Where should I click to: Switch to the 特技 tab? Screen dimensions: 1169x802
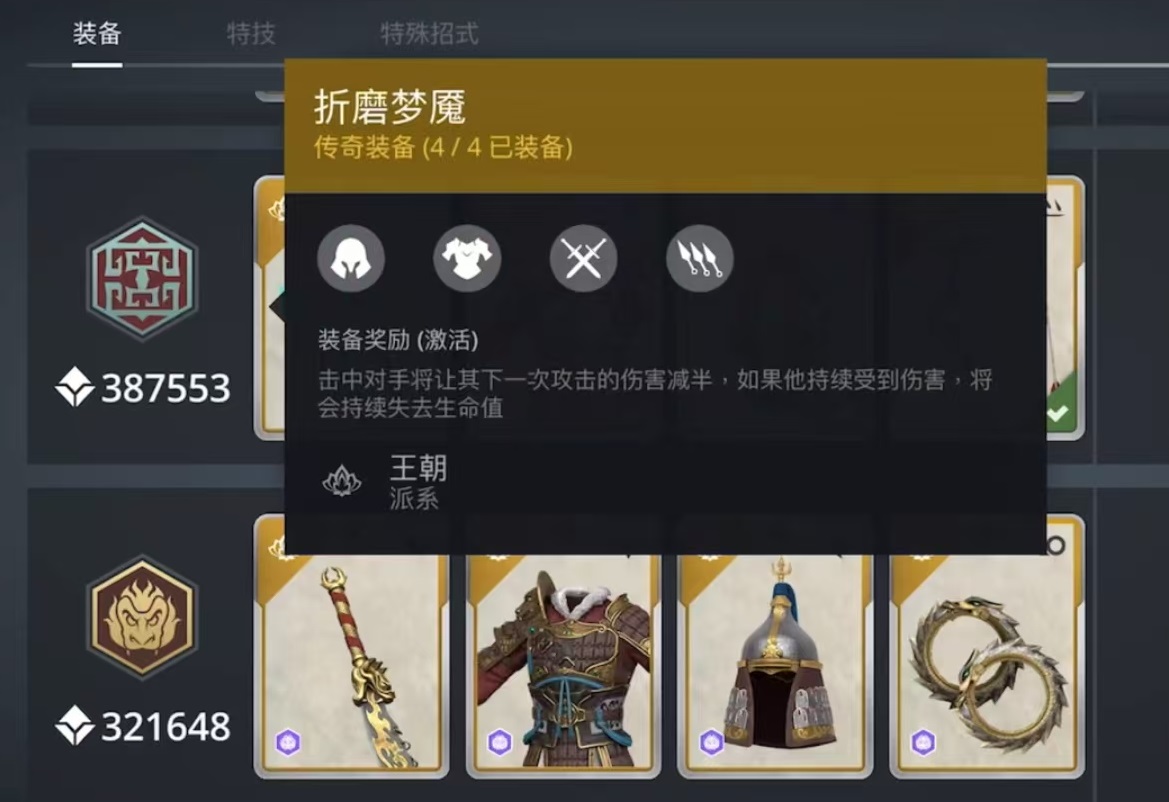(x=251, y=34)
